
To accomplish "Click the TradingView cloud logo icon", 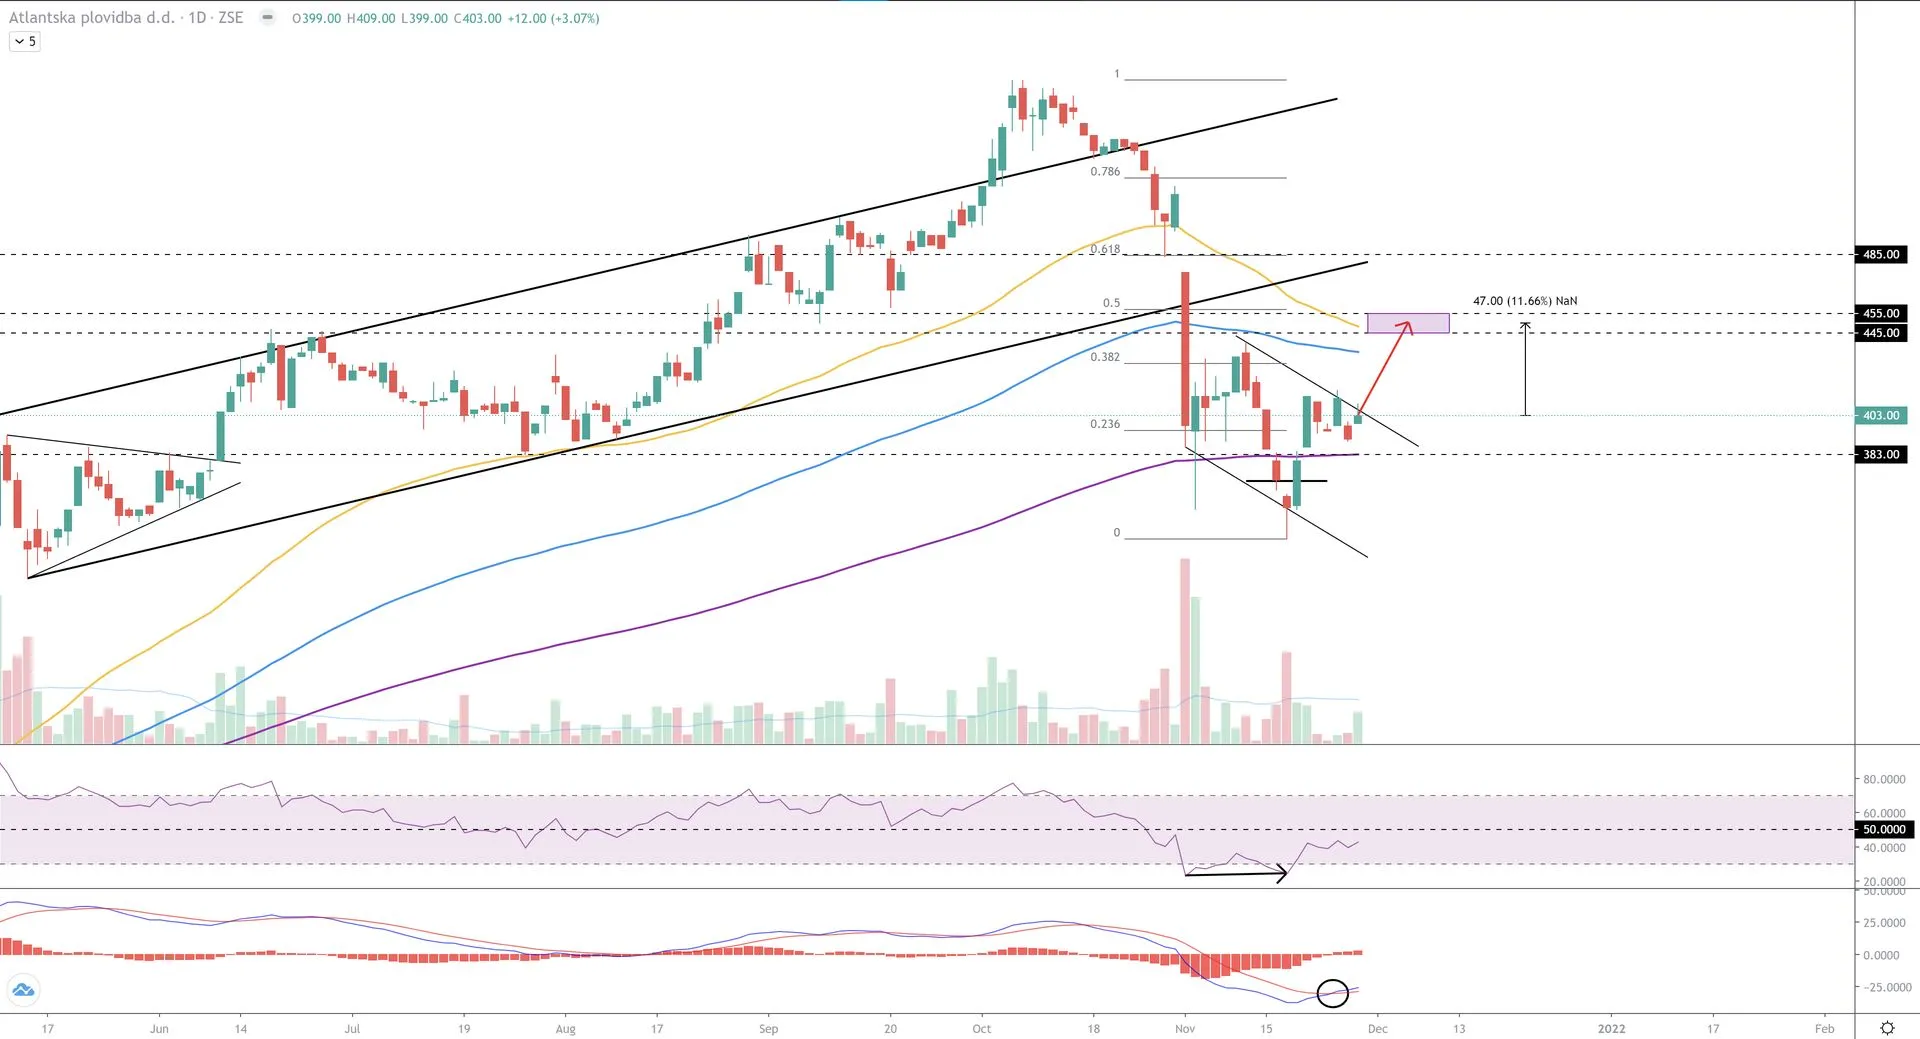I will click(23, 990).
